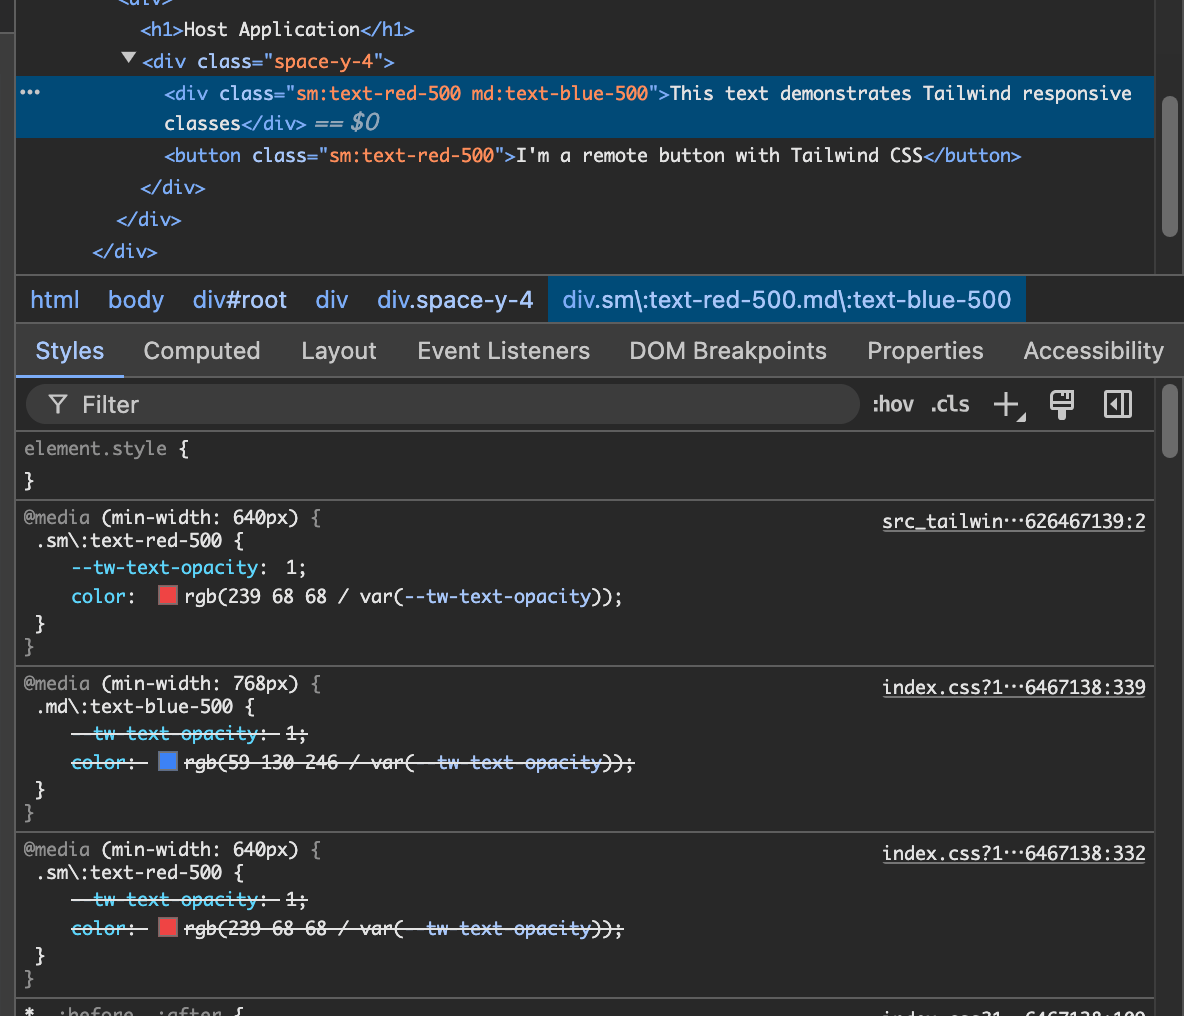Select div#root in the breadcrumb bar
Screen dimensions: 1184x1016
click(x=239, y=299)
